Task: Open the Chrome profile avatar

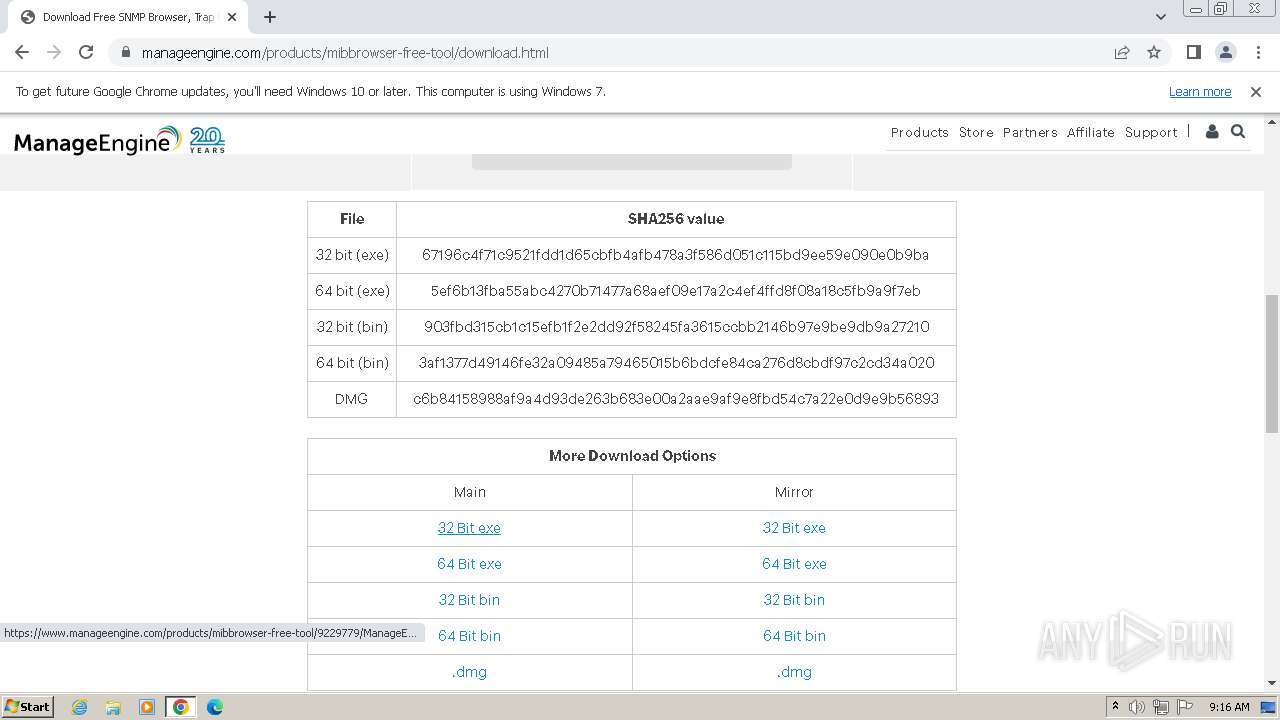Action: [x=1225, y=52]
